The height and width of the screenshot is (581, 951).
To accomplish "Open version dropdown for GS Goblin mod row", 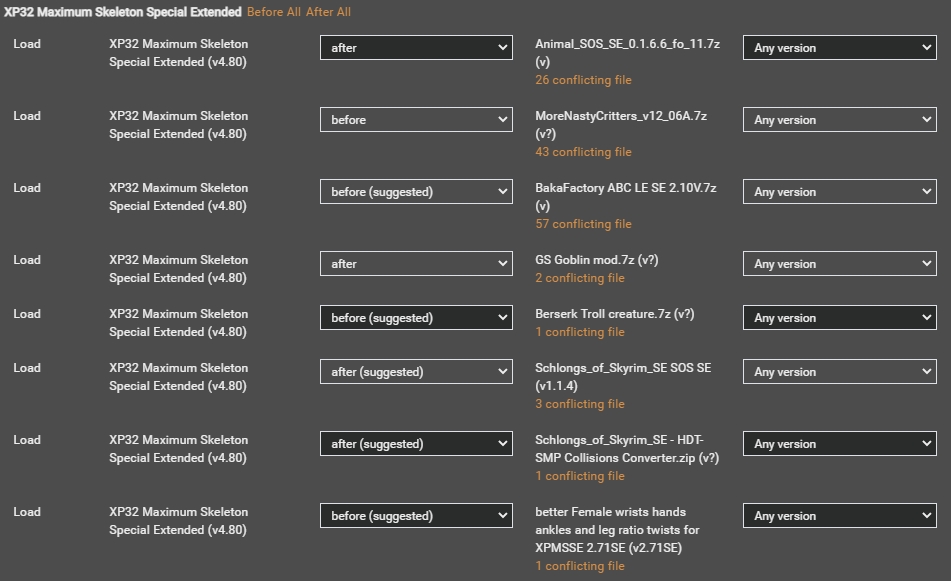I will point(839,264).
